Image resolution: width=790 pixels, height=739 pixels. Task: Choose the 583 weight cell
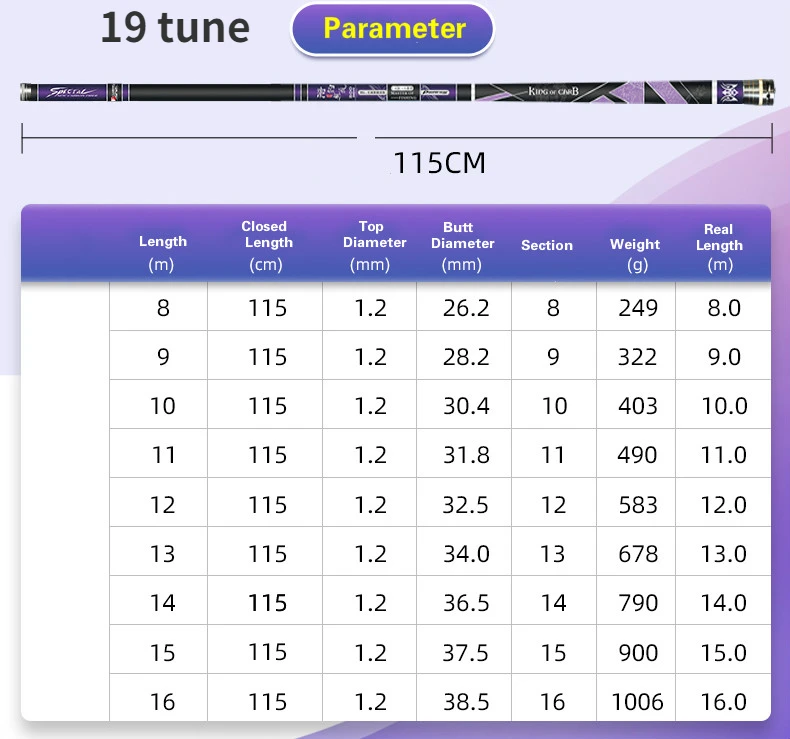pyautogui.click(x=637, y=505)
